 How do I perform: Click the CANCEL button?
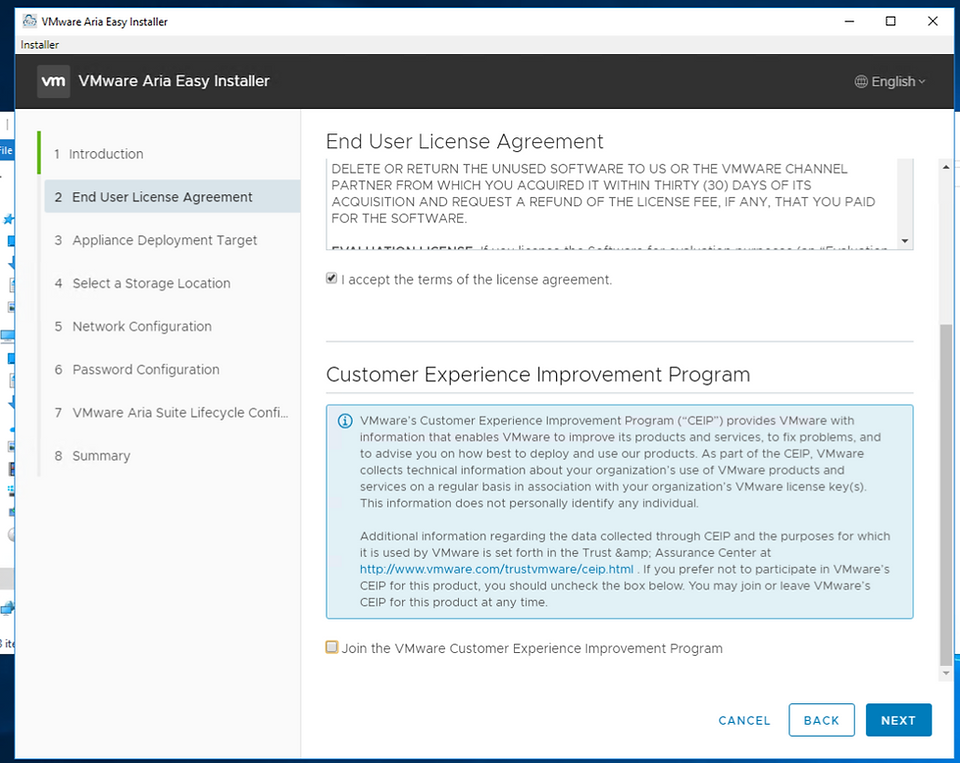pos(744,720)
